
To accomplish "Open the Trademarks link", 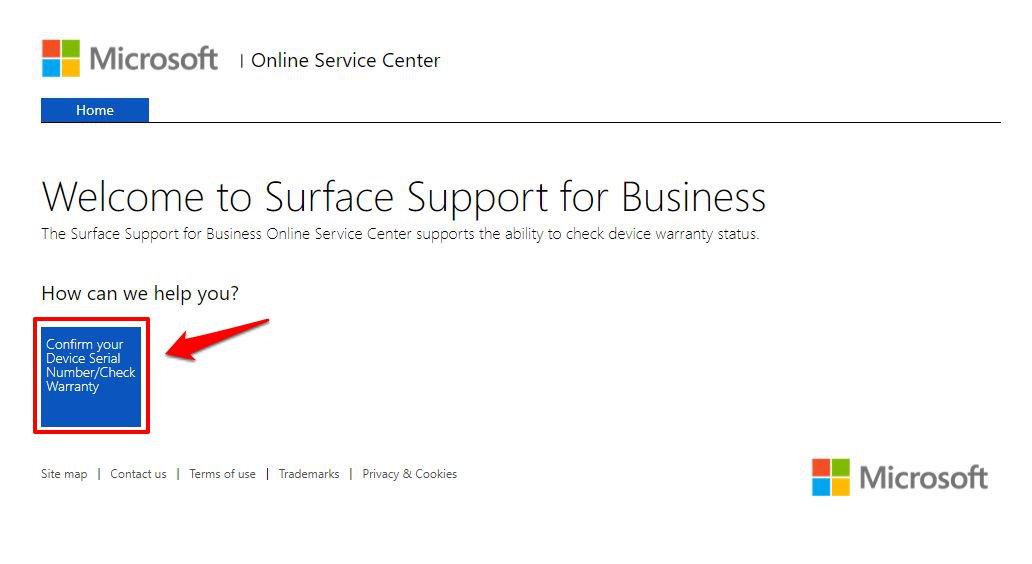I will [x=309, y=474].
